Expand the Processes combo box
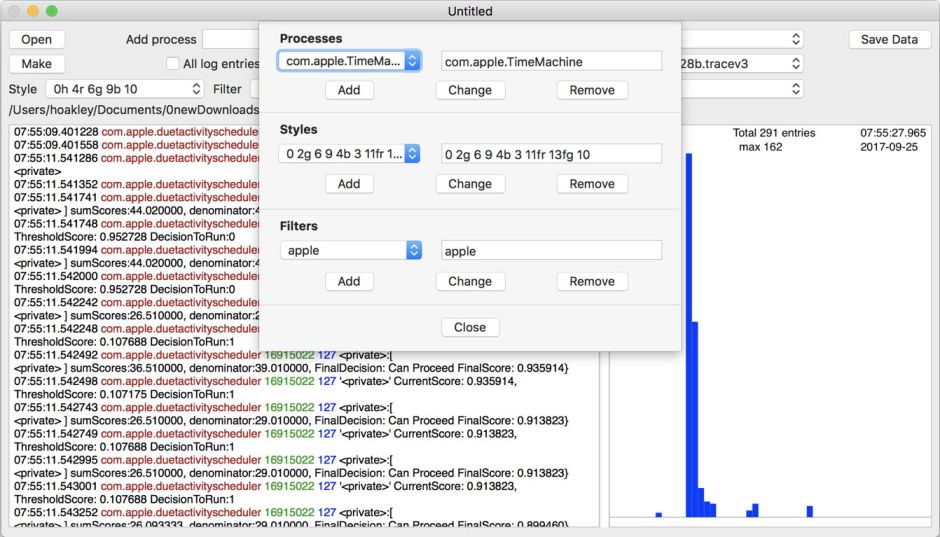940x537 pixels. tap(413, 62)
